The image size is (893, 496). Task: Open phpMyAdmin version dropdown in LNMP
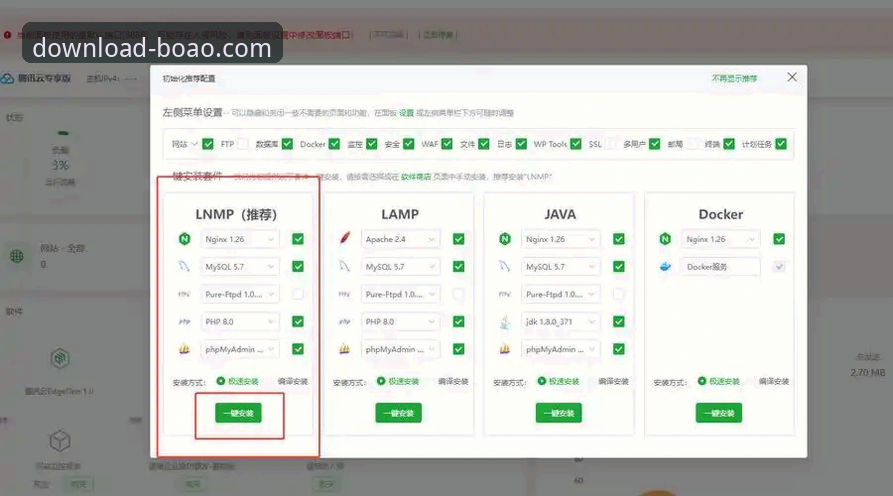(240, 349)
